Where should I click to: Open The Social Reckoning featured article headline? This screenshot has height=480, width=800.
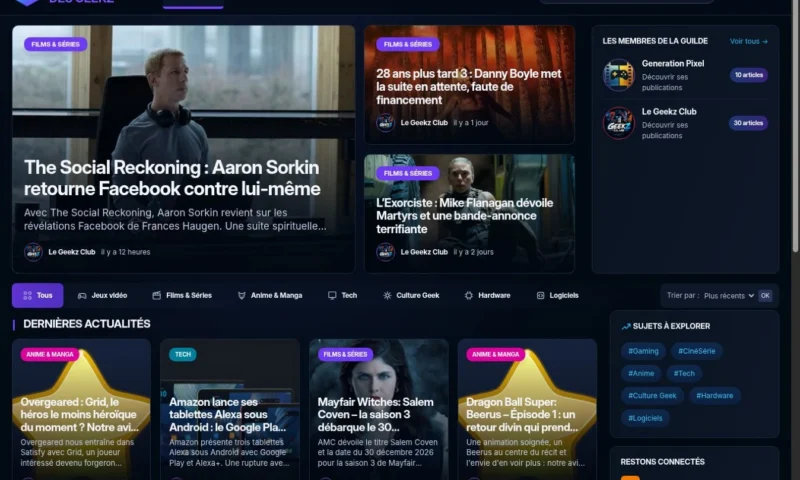click(x=172, y=178)
